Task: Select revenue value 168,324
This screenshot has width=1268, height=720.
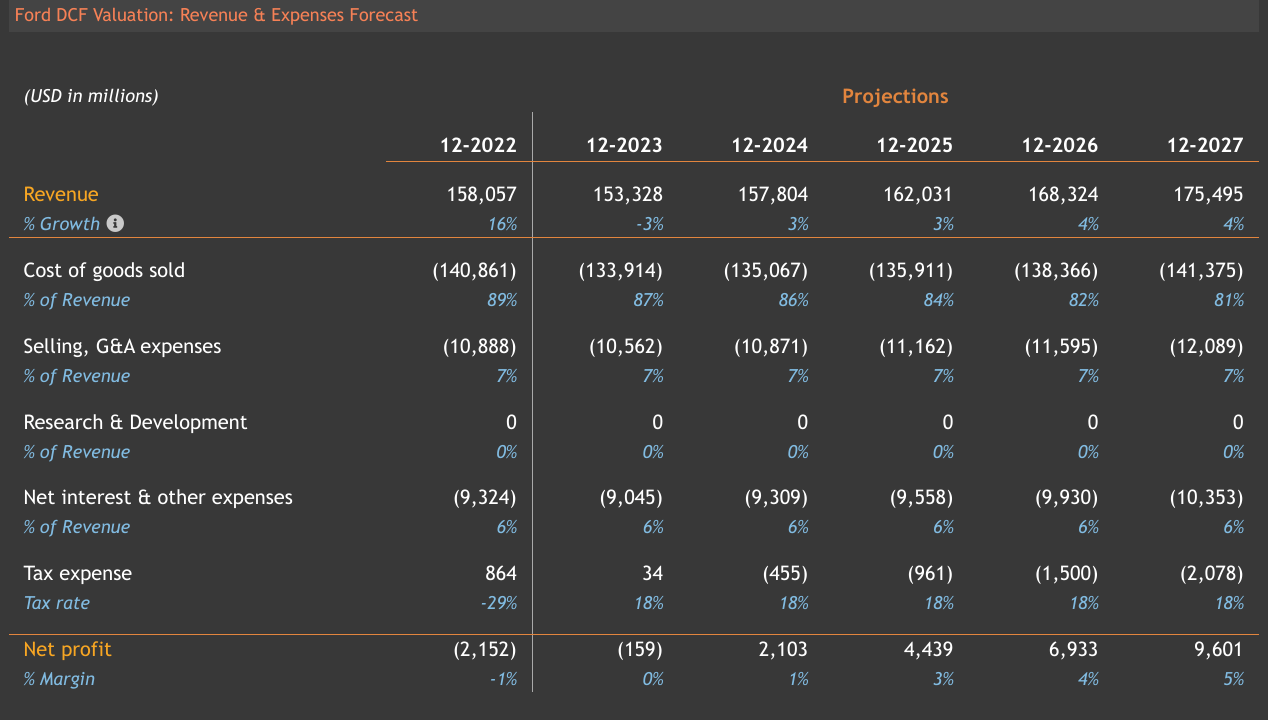Action: pos(1063,194)
